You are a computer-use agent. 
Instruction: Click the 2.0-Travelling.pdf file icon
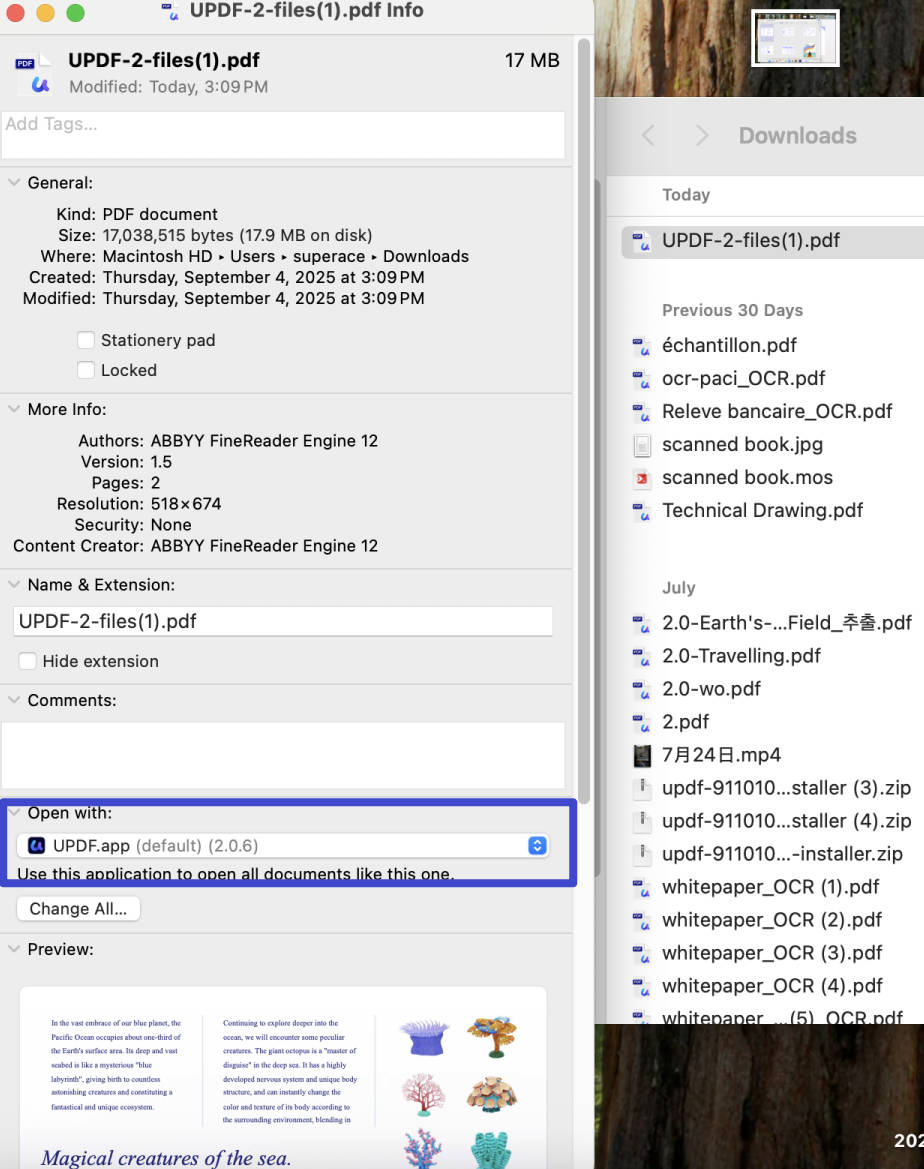(x=641, y=657)
